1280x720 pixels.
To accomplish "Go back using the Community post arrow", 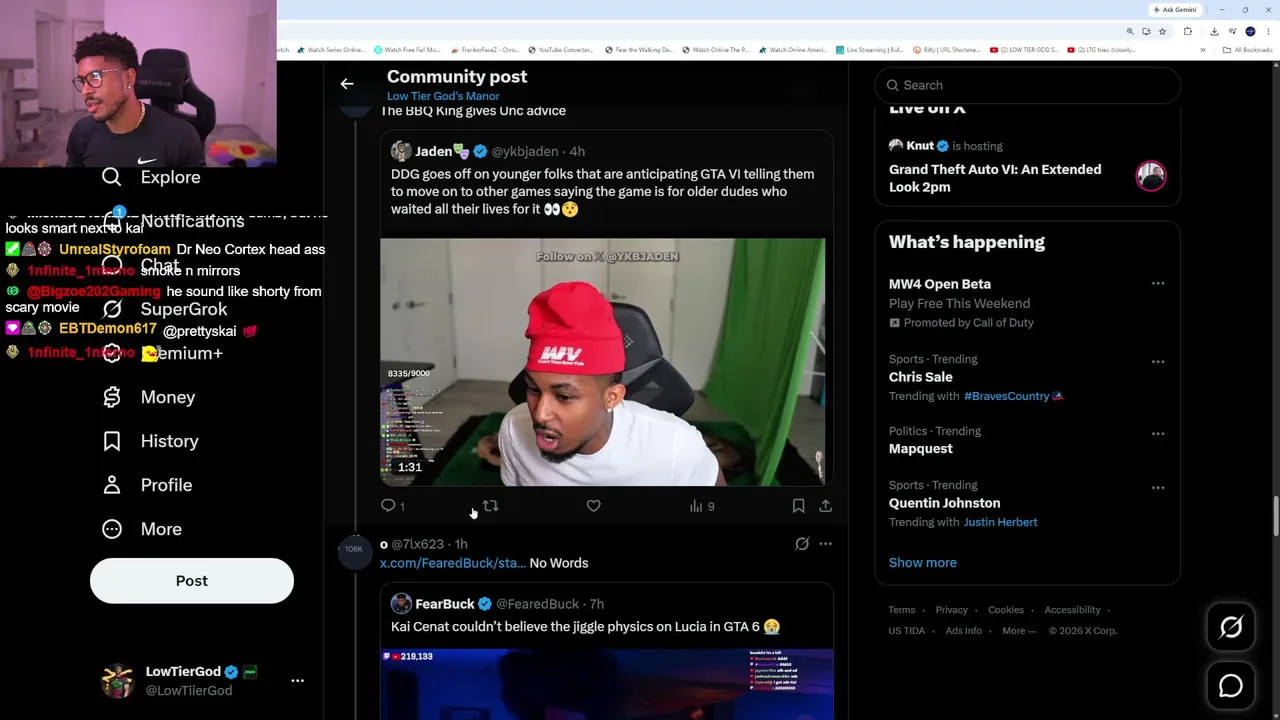I will coord(347,84).
